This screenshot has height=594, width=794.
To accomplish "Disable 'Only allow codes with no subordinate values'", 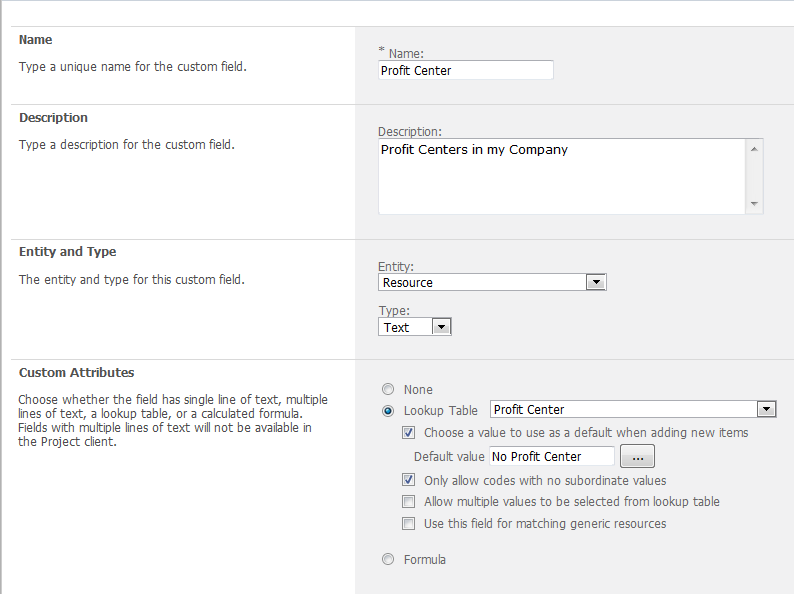I will click(408, 480).
